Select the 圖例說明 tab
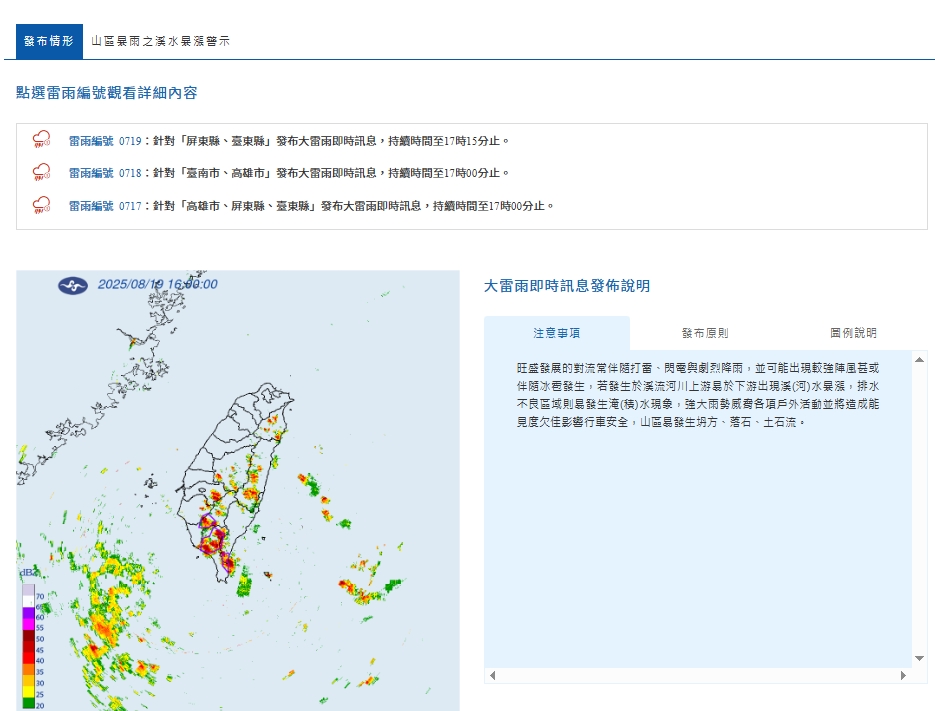This screenshot has height=711, width=935. [853, 333]
